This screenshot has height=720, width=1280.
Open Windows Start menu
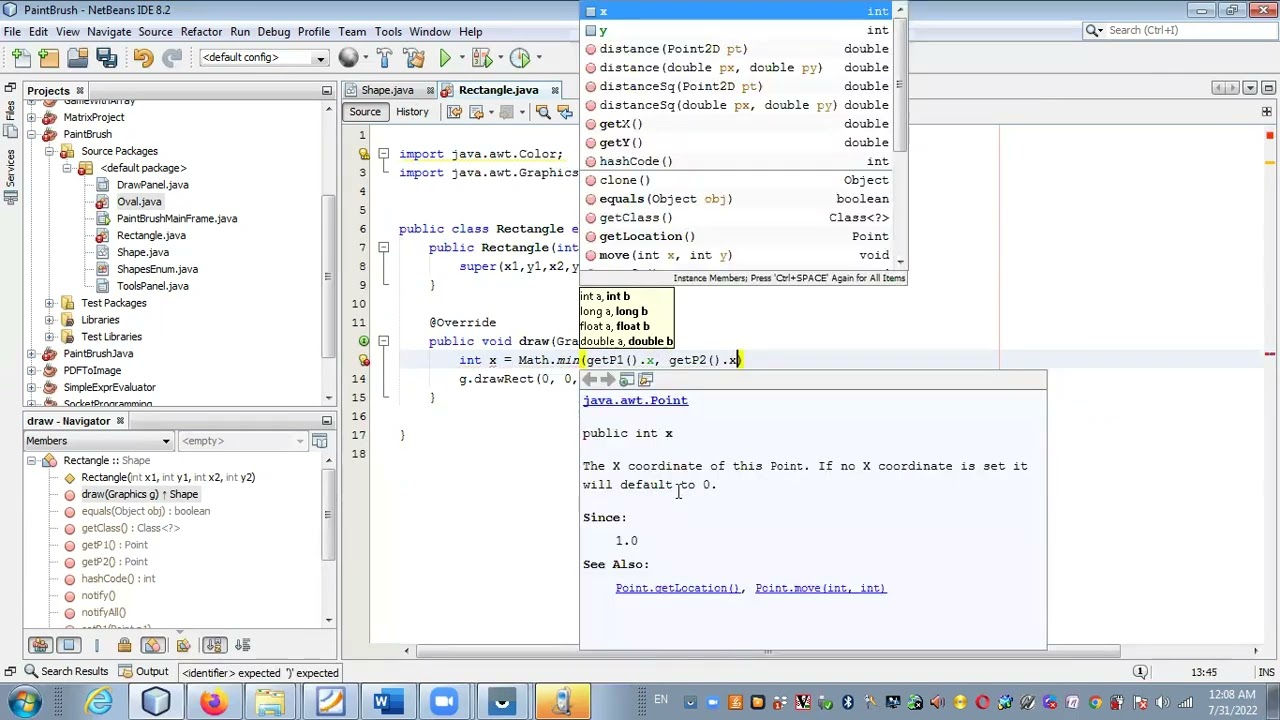23,702
